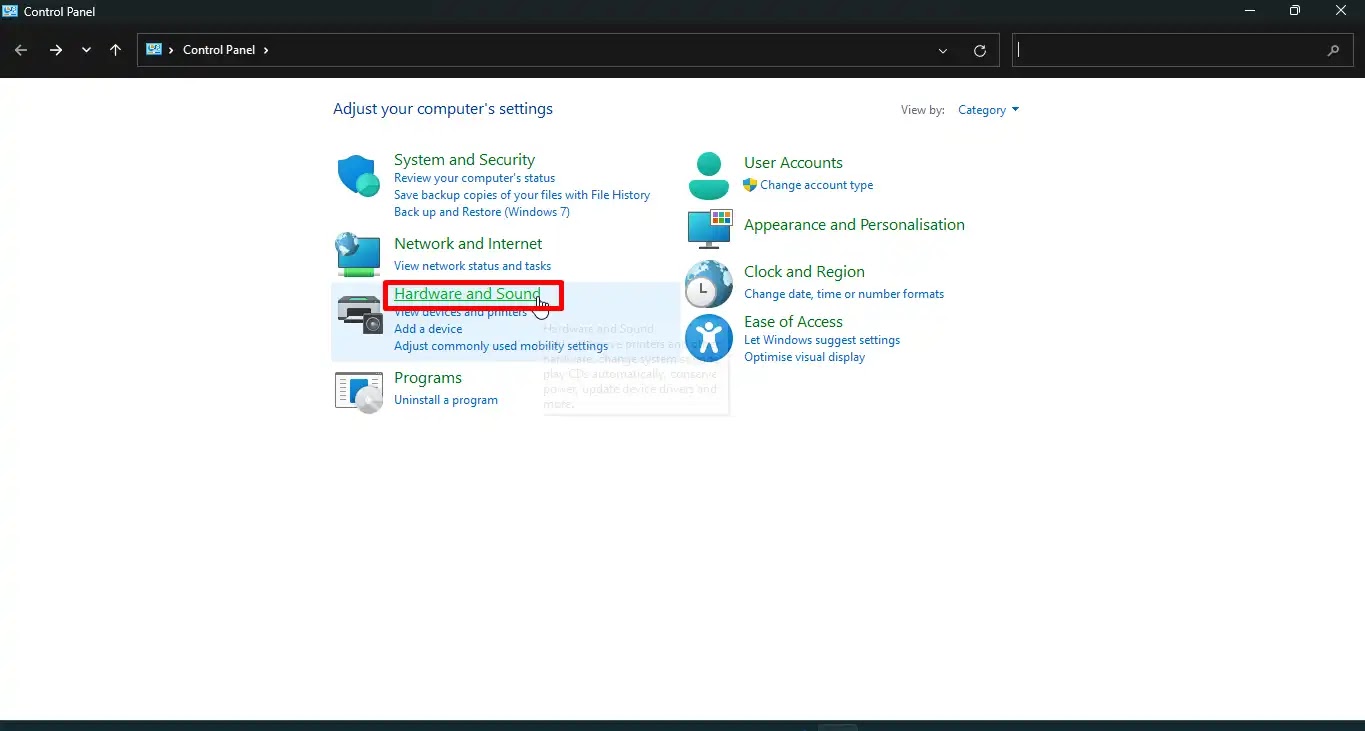The width and height of the screenshot is (1365, 731).
Task: Click Uninstall a program link
Action: [446, 400]
